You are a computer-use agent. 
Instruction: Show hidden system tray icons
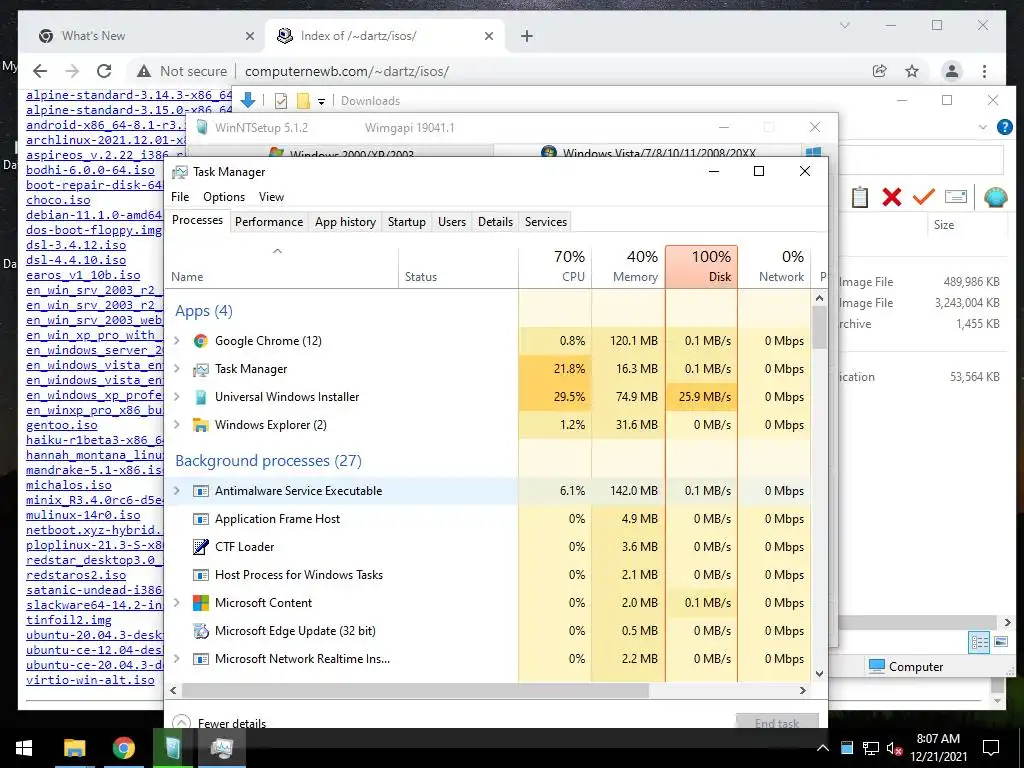tap(823, 748)
